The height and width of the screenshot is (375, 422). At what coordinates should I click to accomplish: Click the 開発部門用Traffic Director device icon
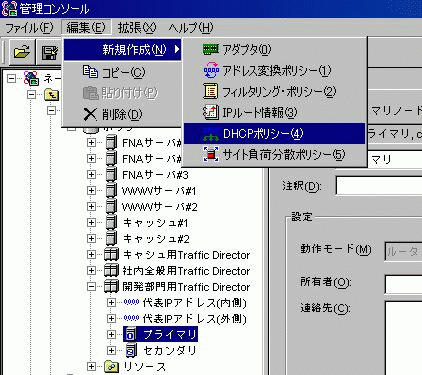111,286
